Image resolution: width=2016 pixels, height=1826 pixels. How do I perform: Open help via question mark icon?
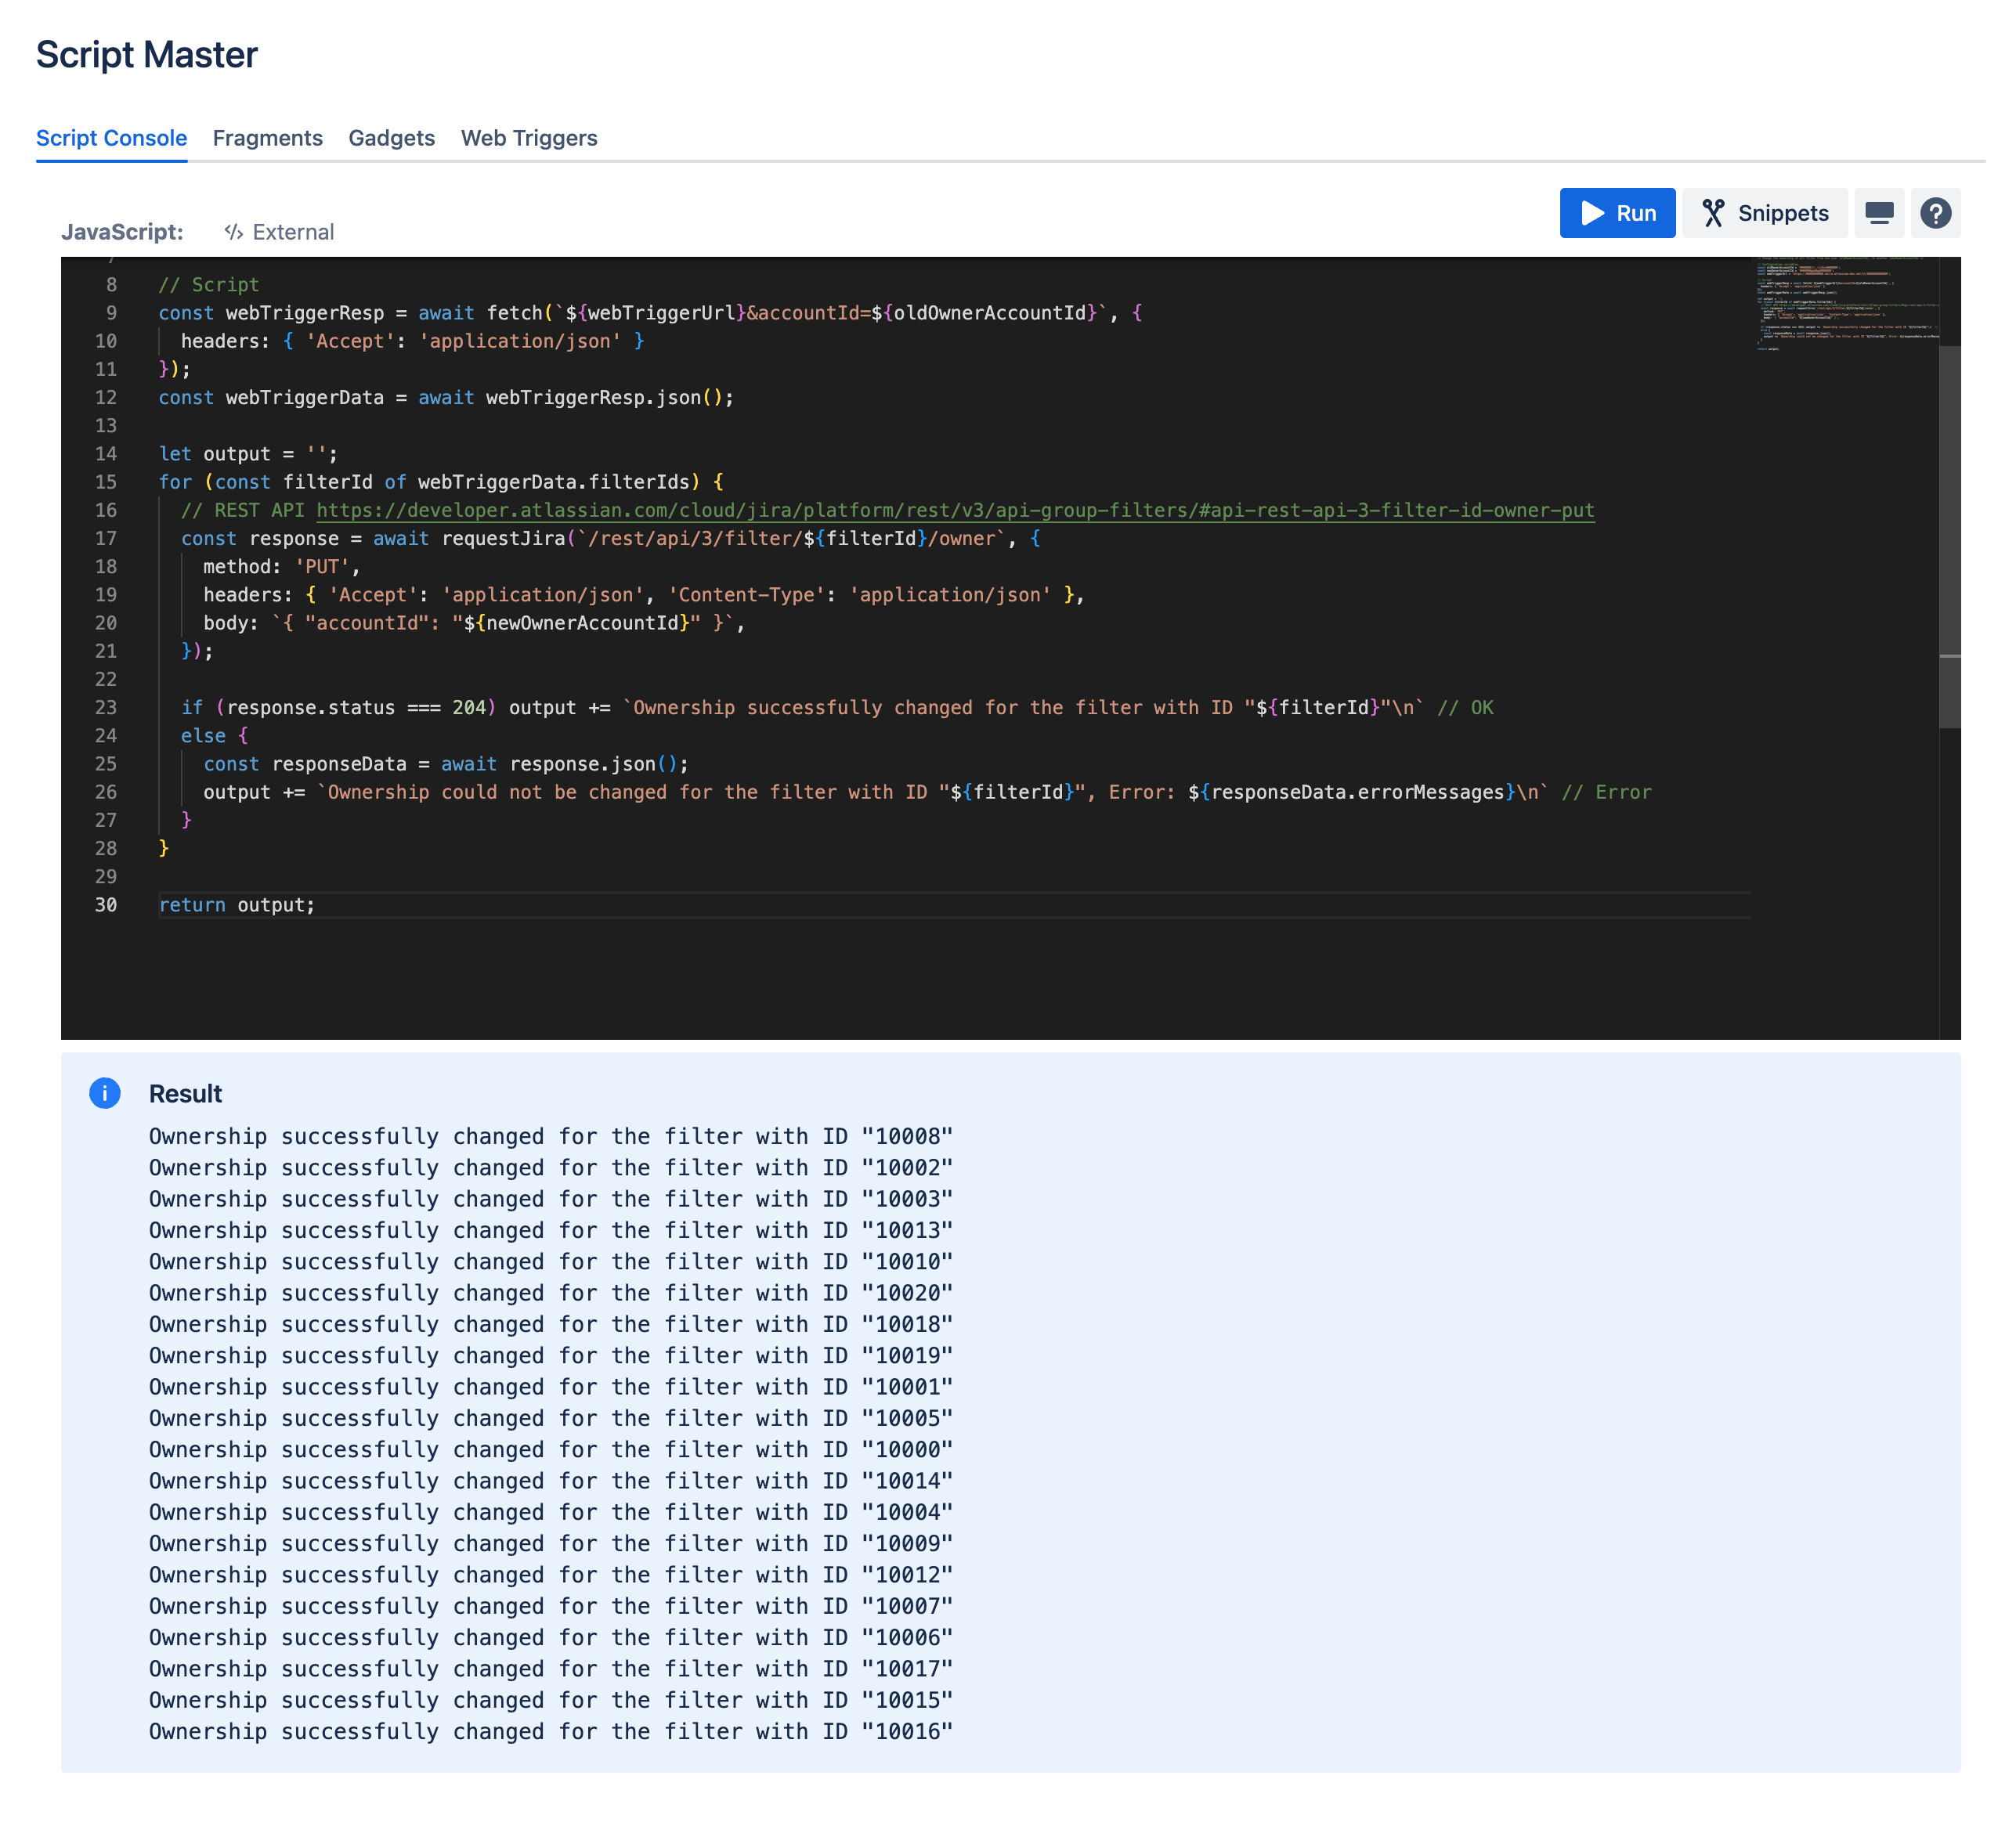click(x=1935, y=213)
